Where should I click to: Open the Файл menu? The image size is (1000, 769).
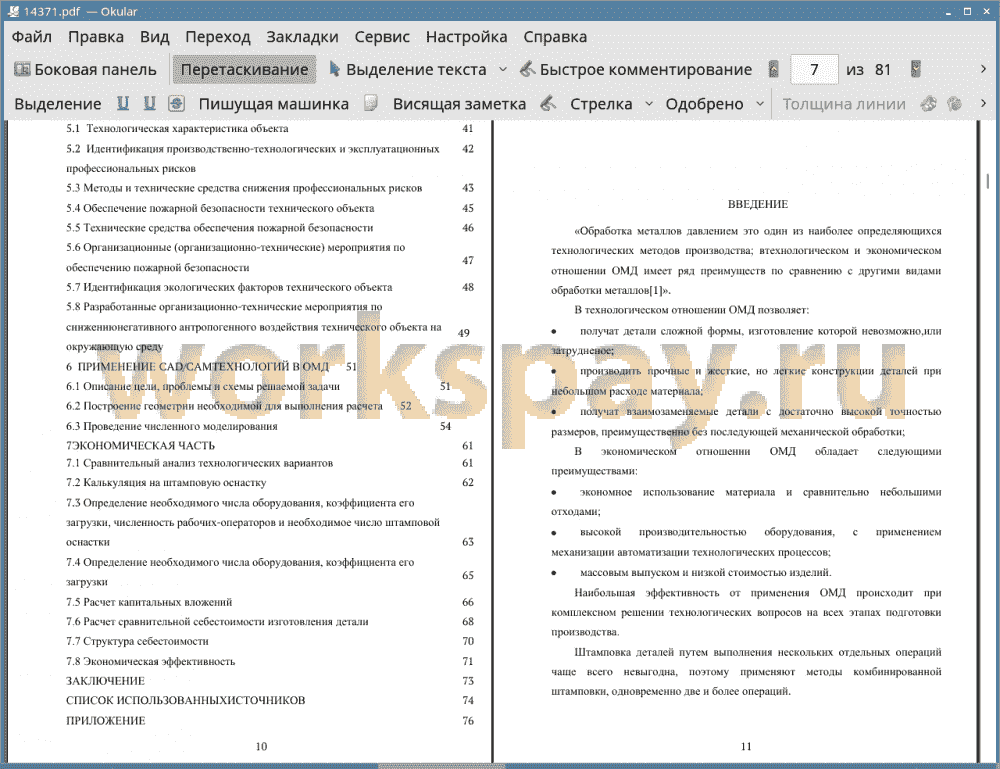point(32,37)
